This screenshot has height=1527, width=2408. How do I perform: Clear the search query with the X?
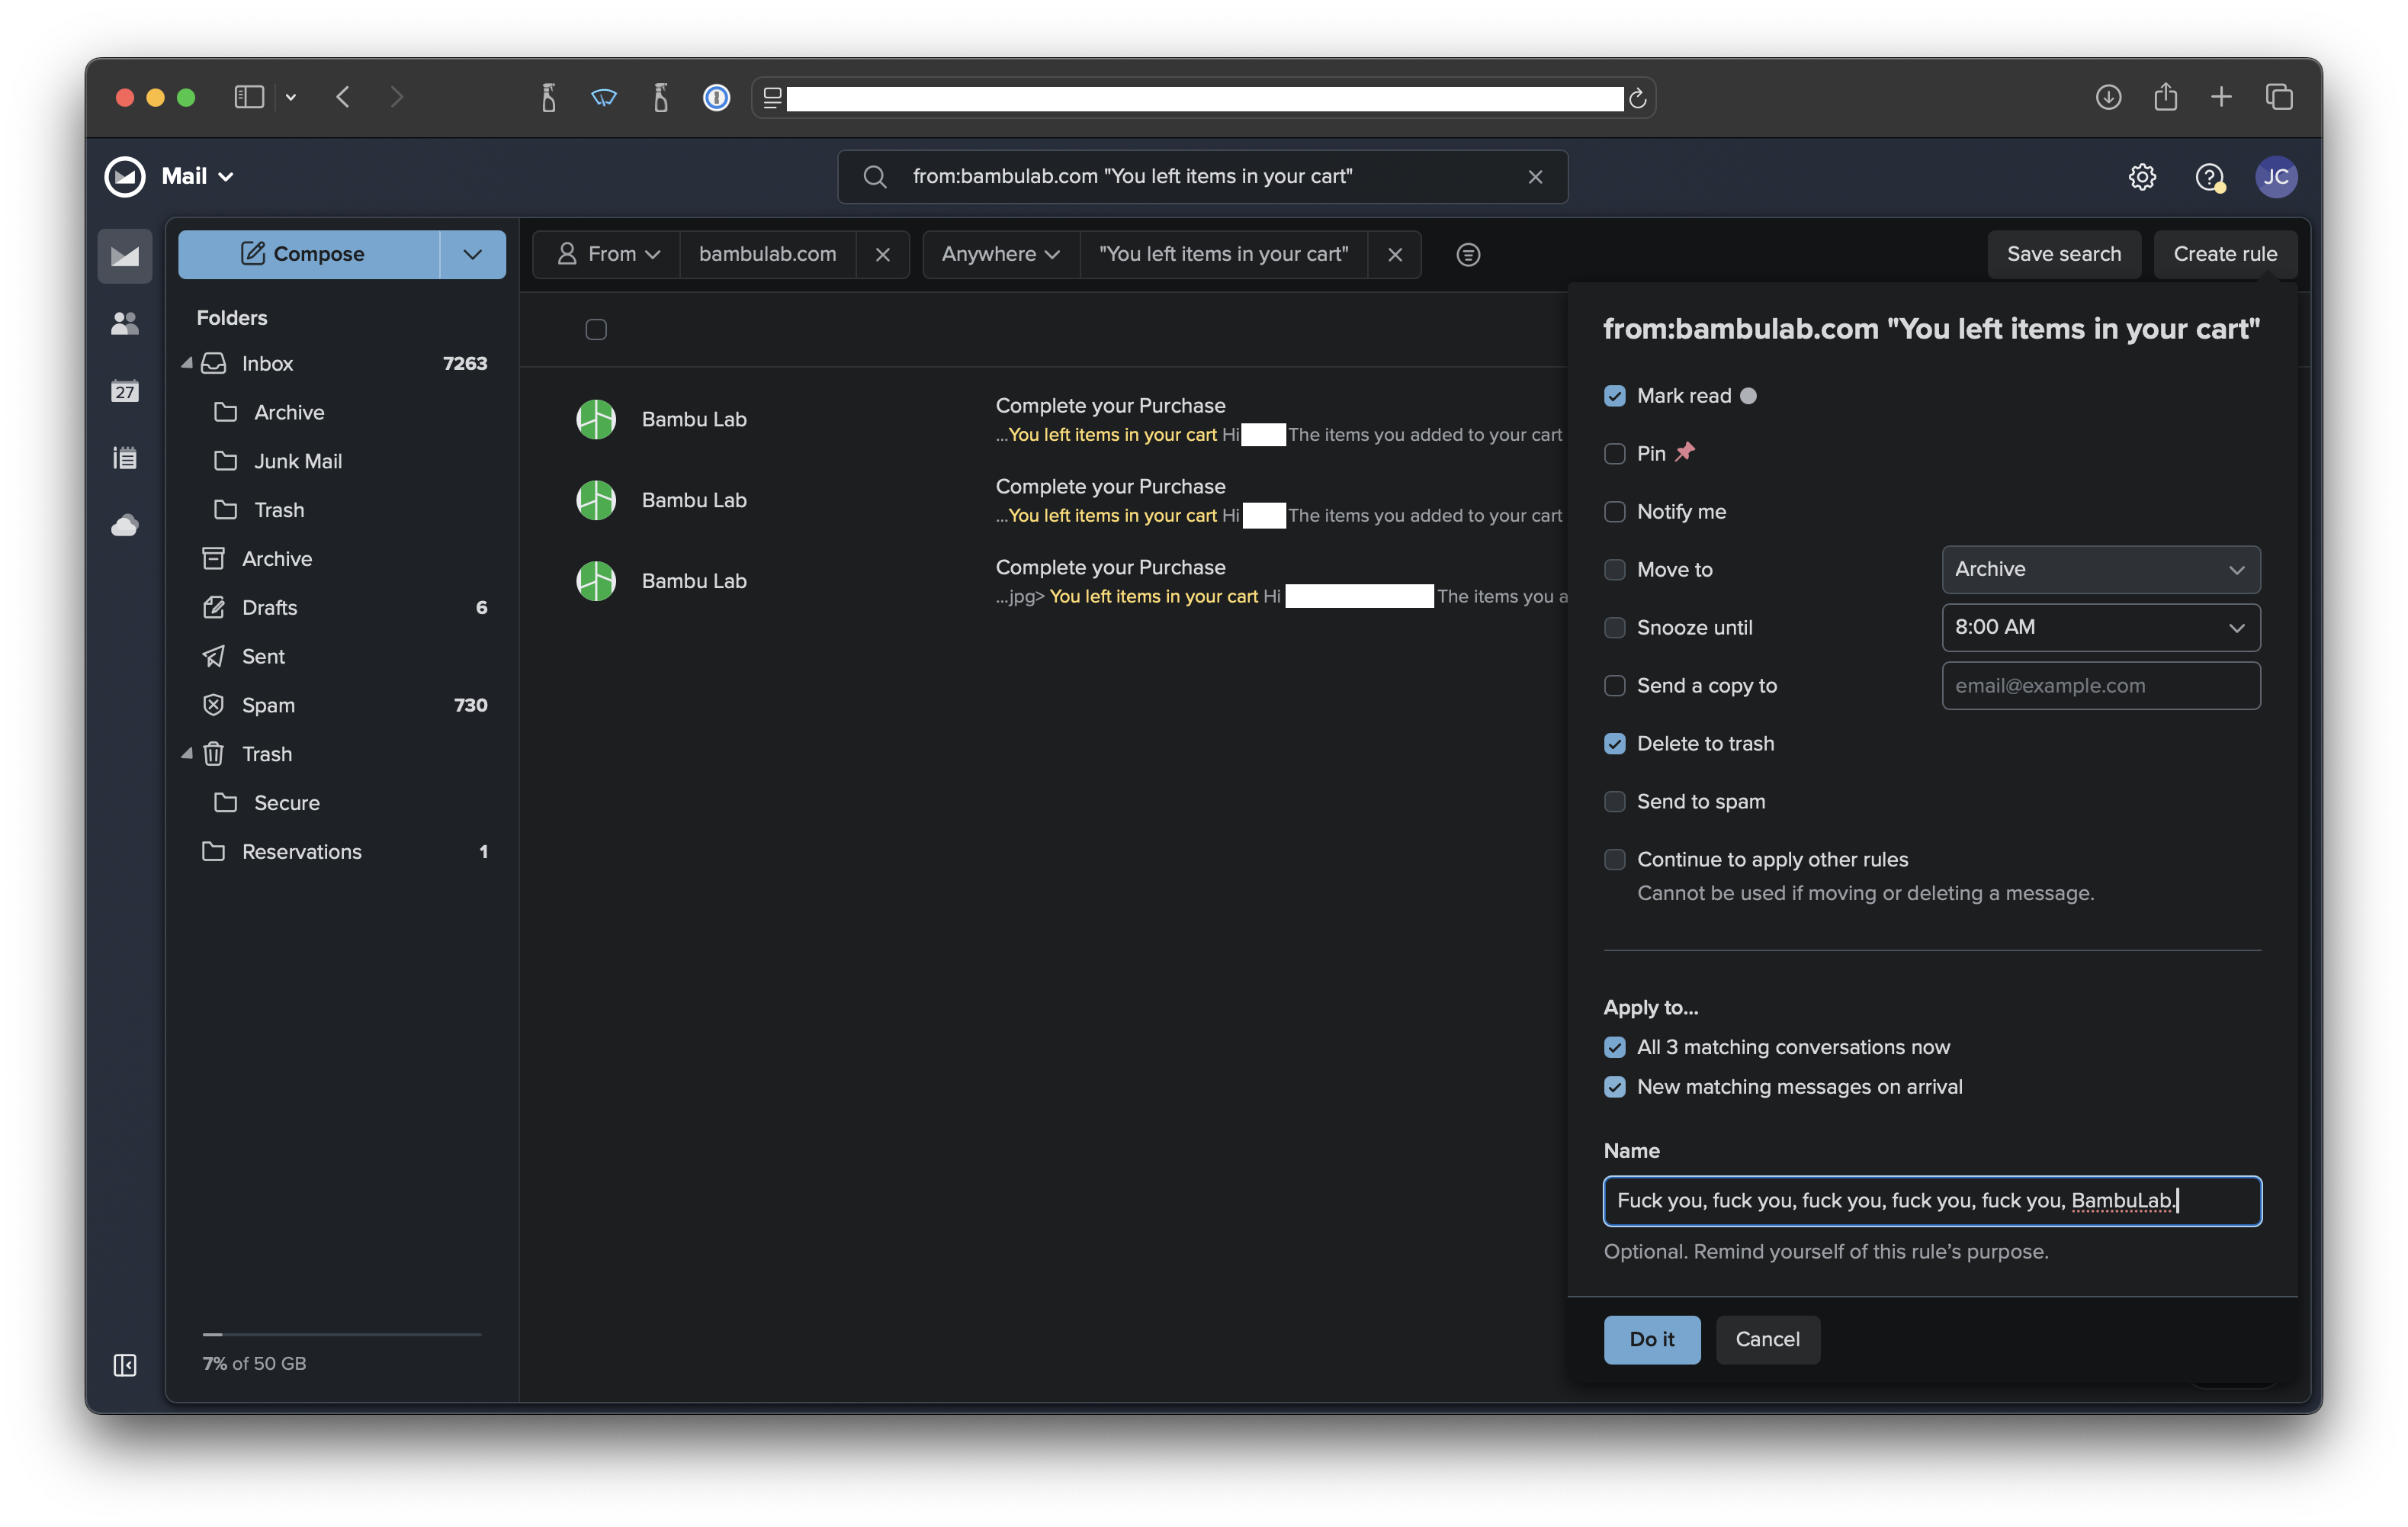click(x=1535, y=177)
